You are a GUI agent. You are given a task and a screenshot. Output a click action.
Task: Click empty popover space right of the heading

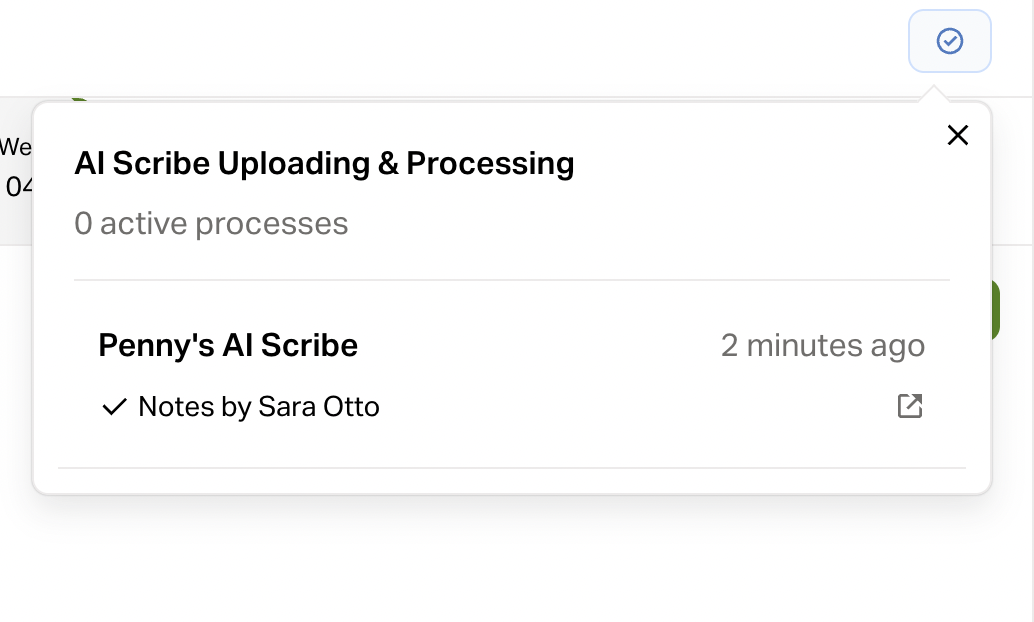click(x=760, y=165)
